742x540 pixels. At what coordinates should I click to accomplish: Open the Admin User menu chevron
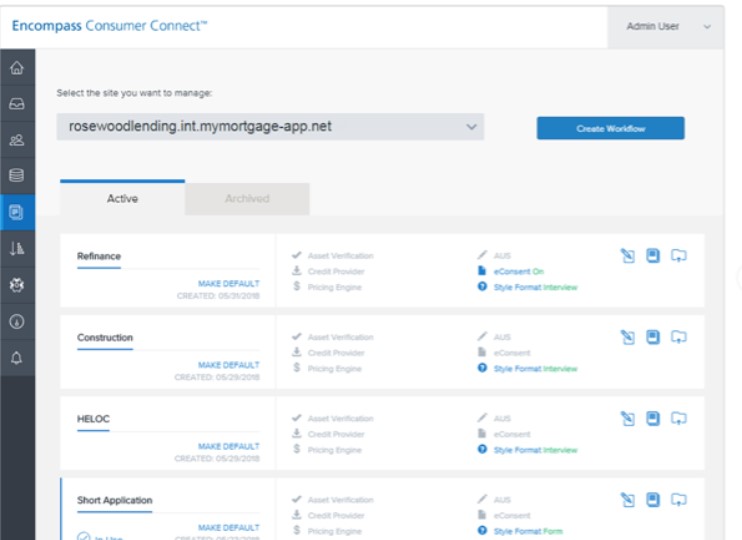(707, 27)
